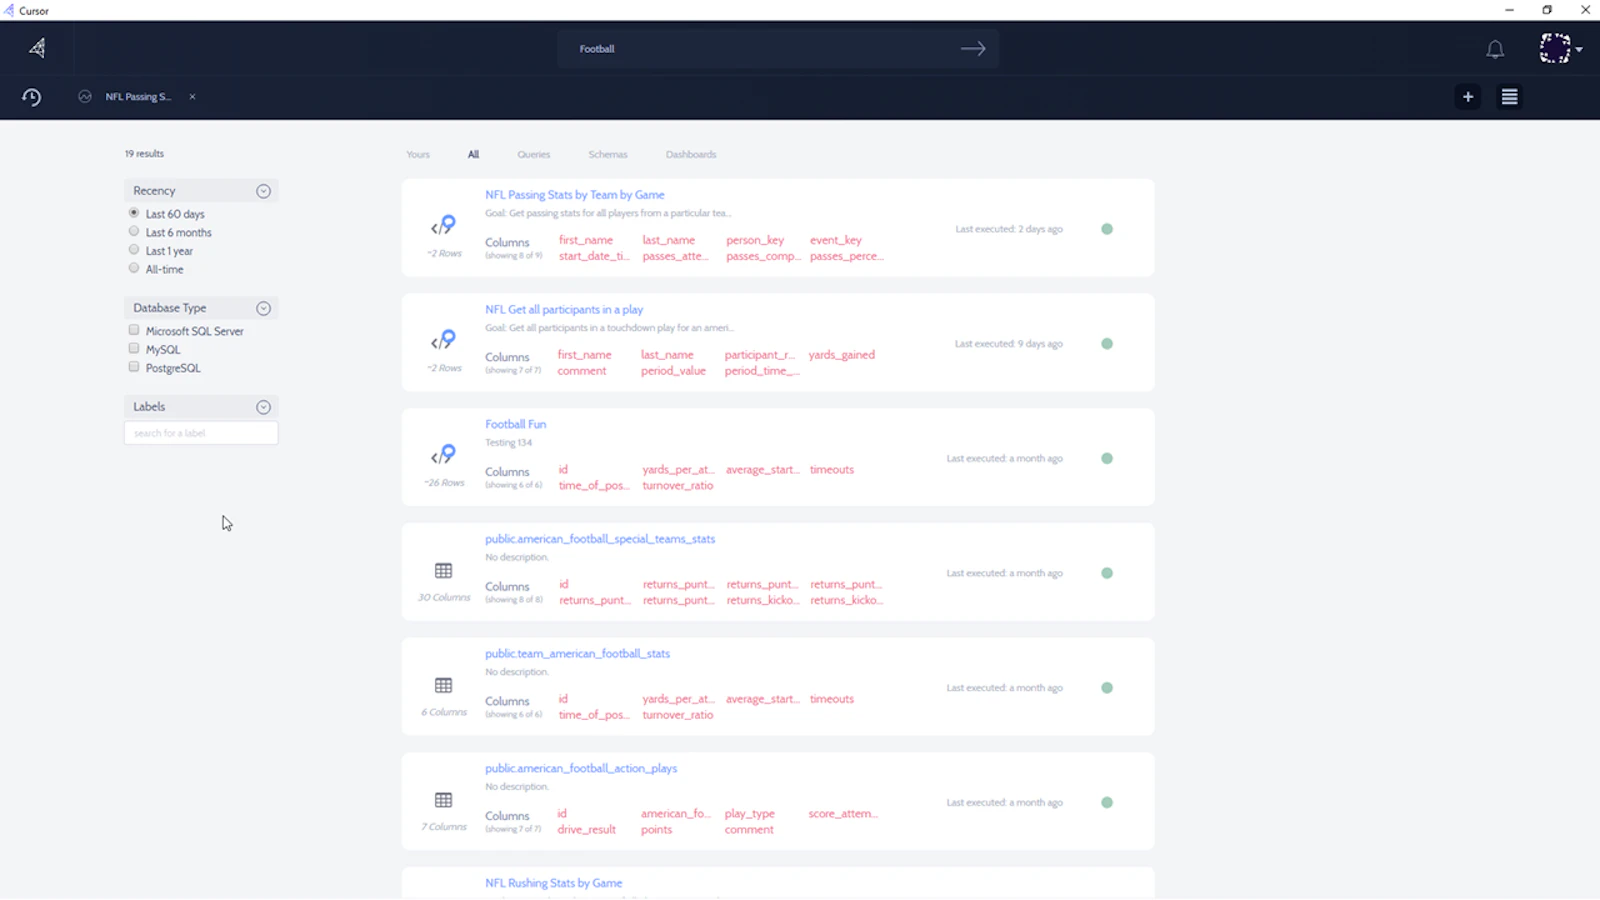This screenshot has height=900, width=1600.
Task: Click the notification bell icon
Action: [x=1495, y=49]
